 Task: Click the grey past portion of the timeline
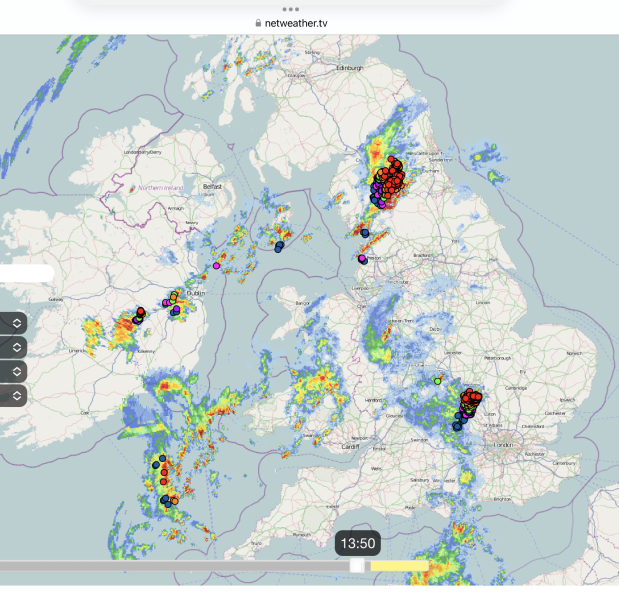(x=175, y=566)
